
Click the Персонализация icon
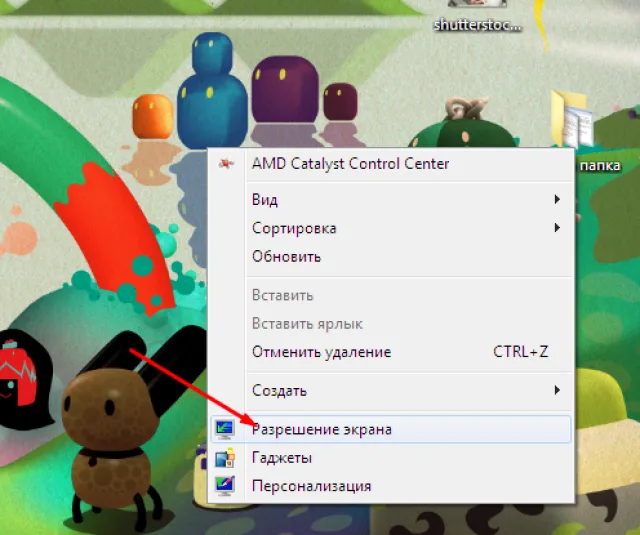(x=225, y=486)
